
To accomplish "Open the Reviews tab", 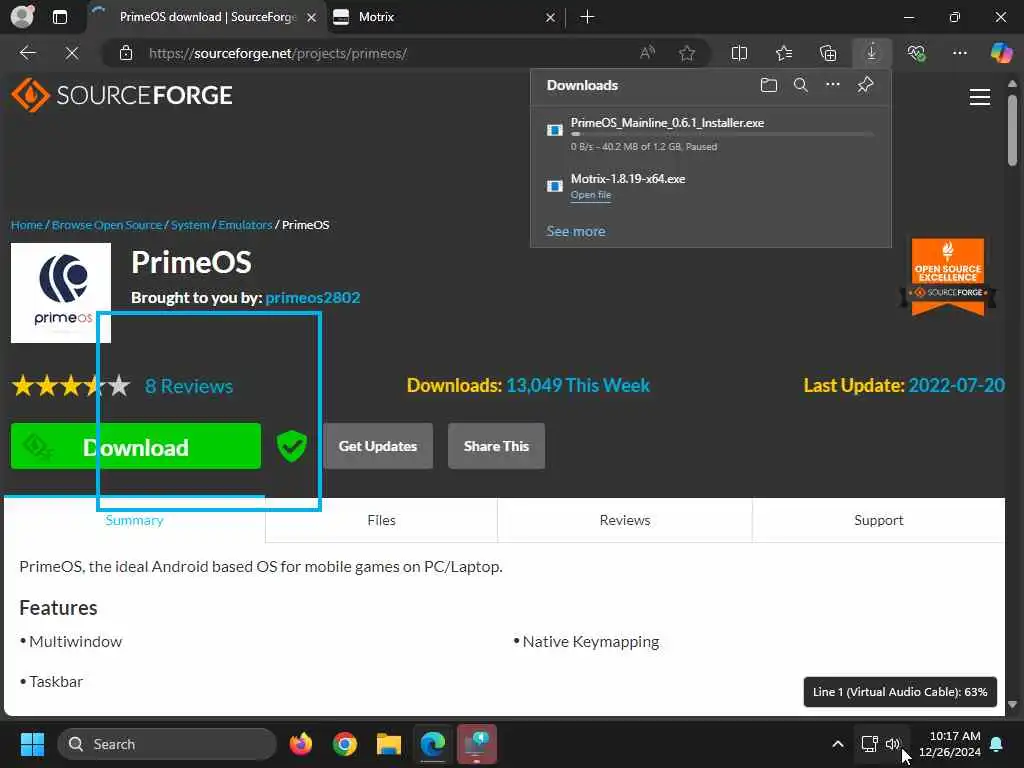I will pyautogui.click(x=625, y=520).
